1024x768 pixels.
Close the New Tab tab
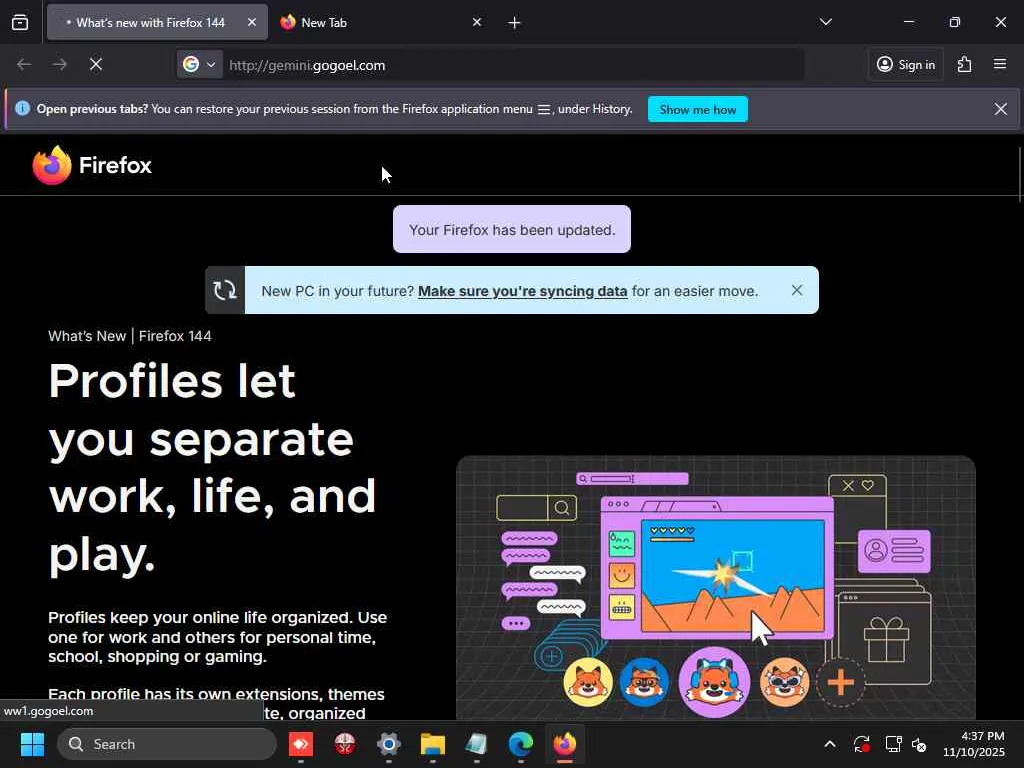pos(477,22)
